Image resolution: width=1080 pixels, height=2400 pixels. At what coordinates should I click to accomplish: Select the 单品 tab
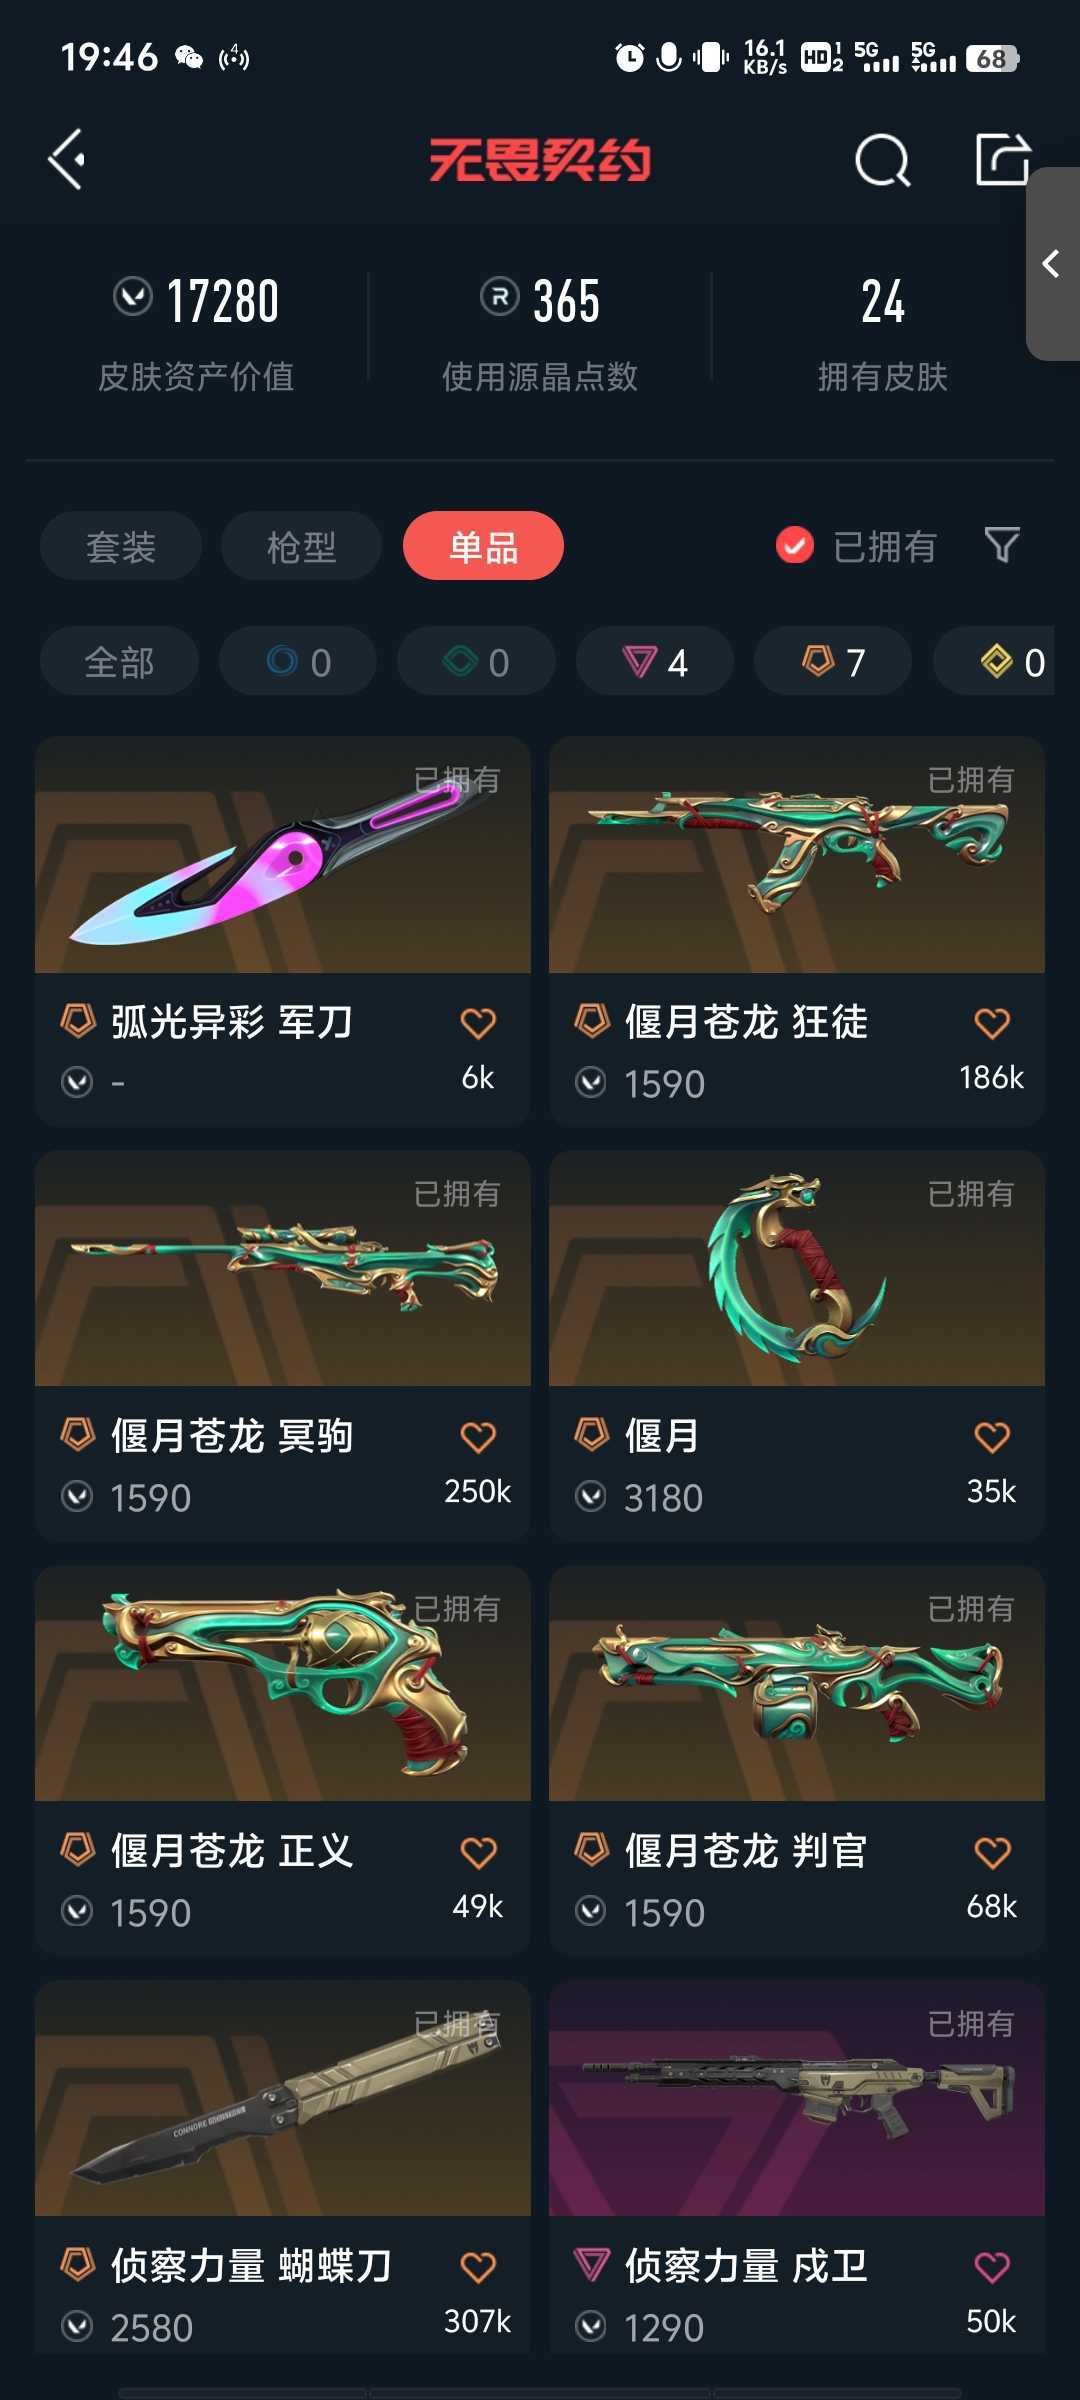pyautogui.click(x=483, y=546)
